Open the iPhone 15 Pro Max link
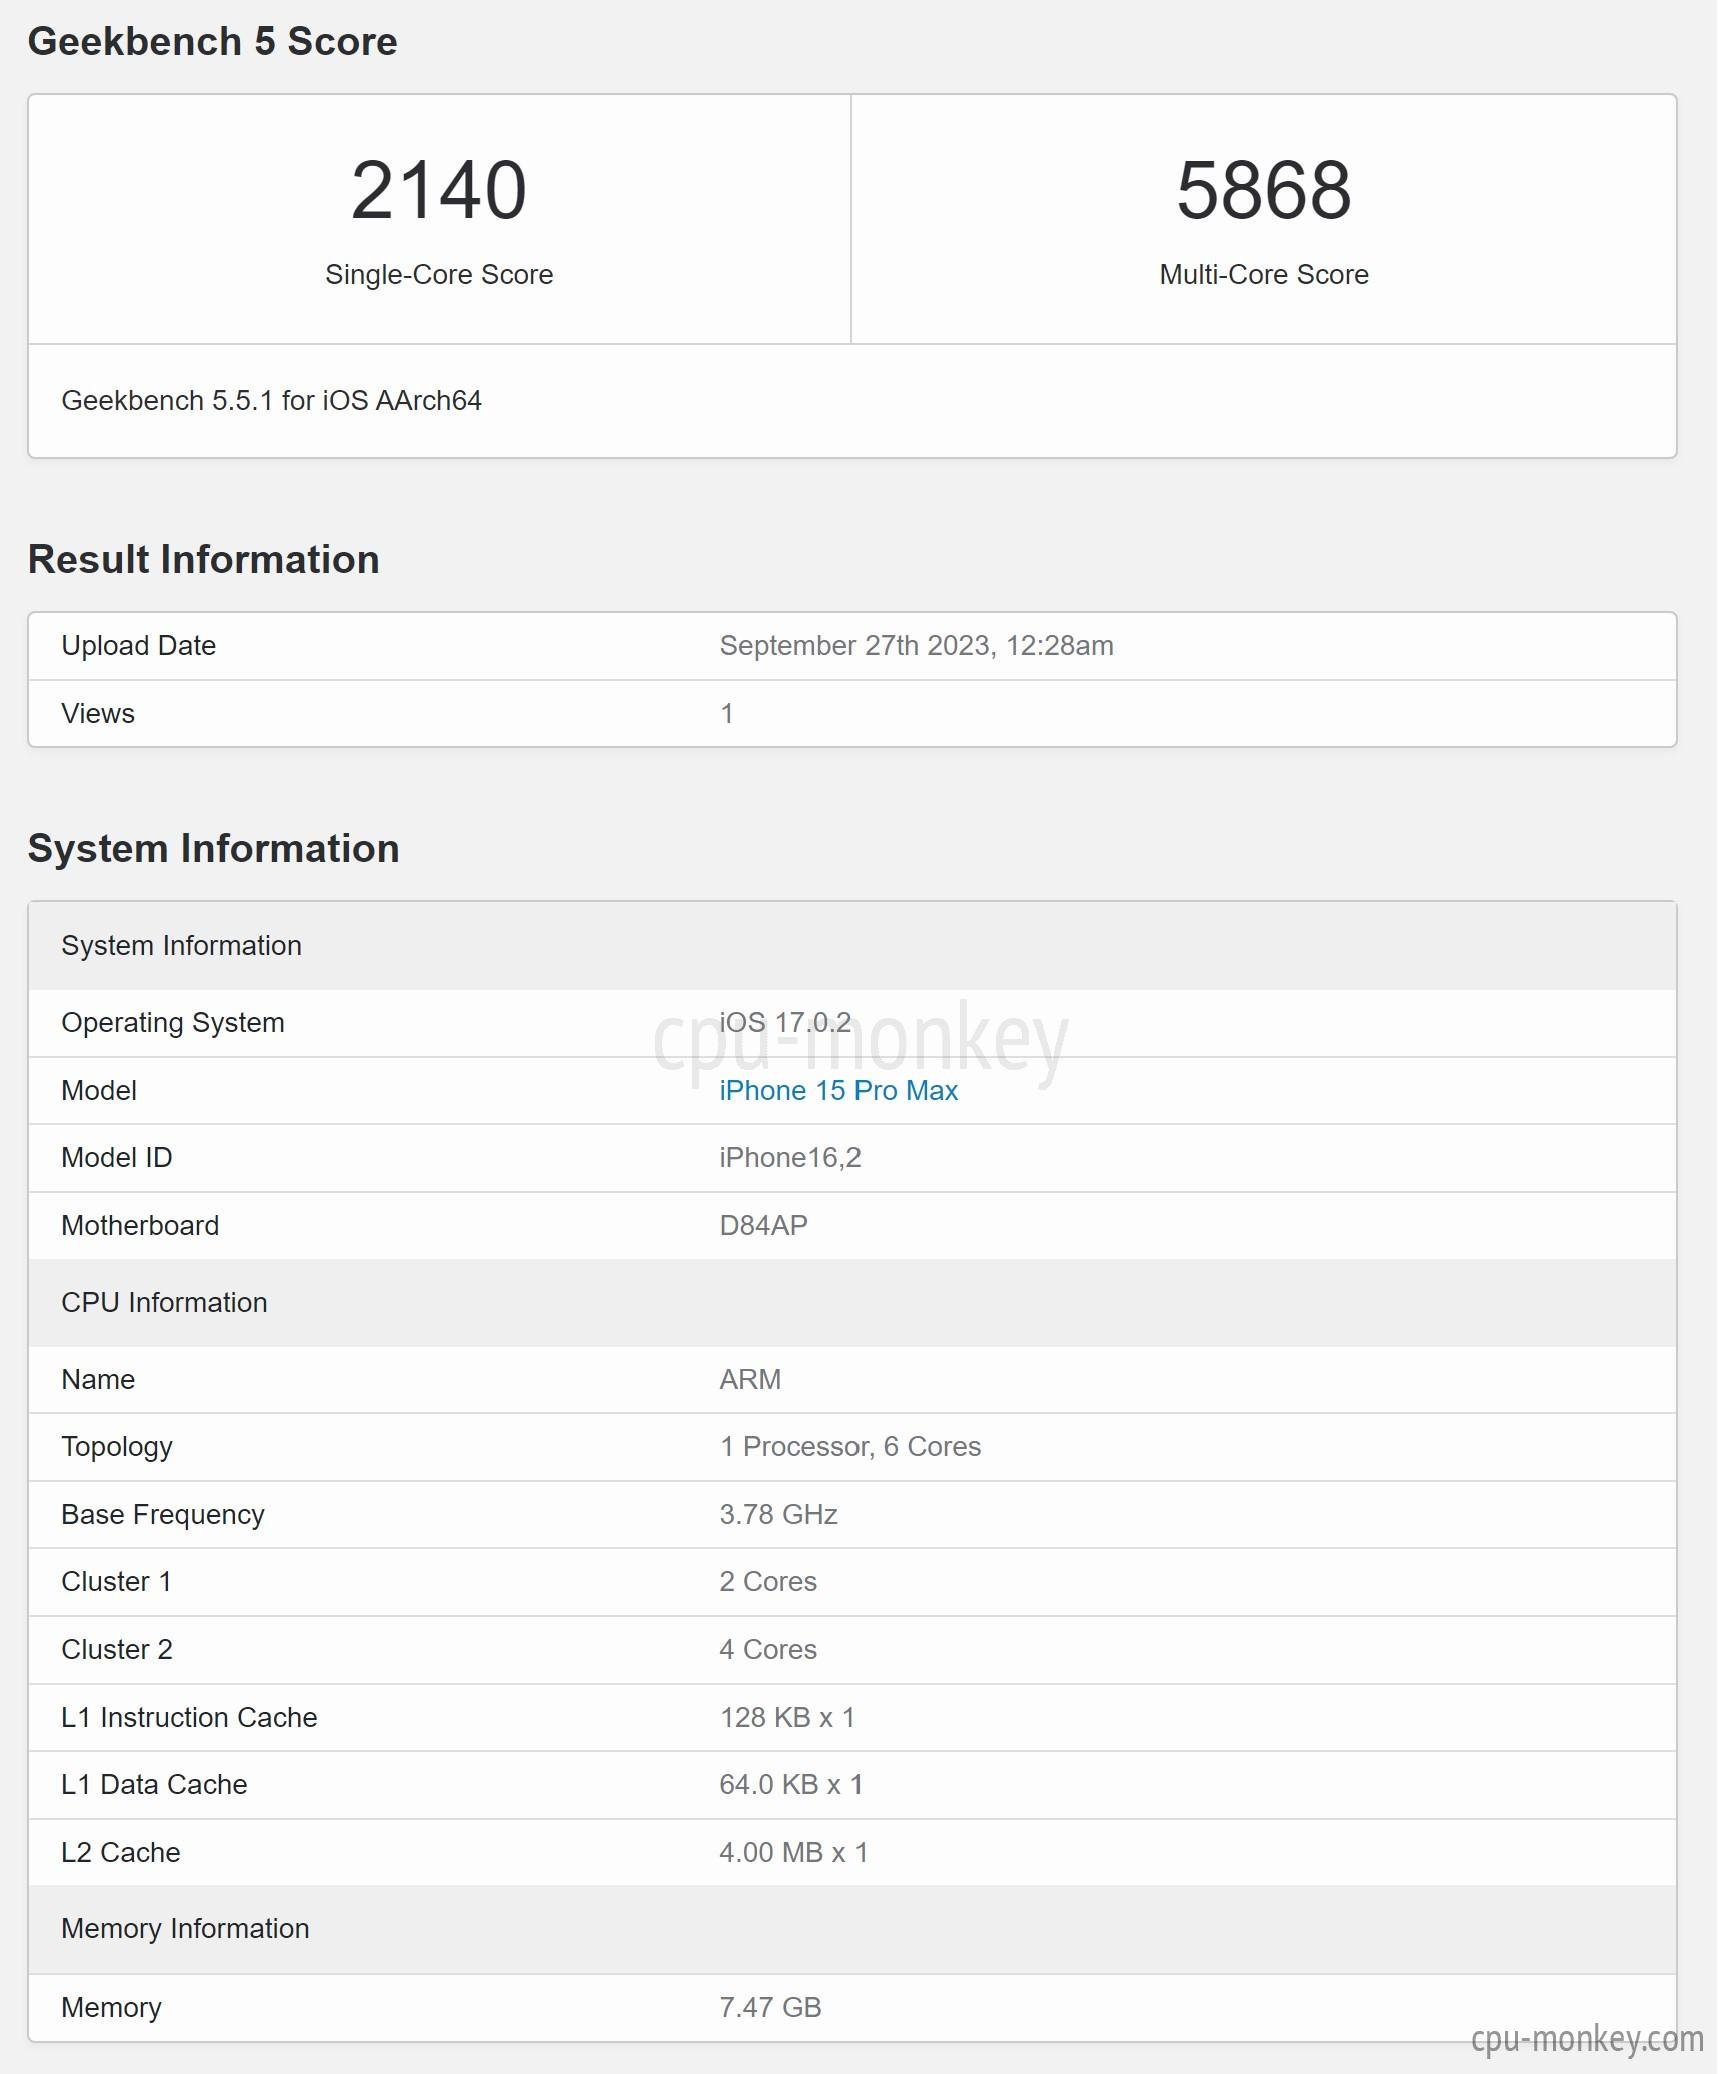Viewport: 1718px width, 2074px height. tap(838, 1090)
